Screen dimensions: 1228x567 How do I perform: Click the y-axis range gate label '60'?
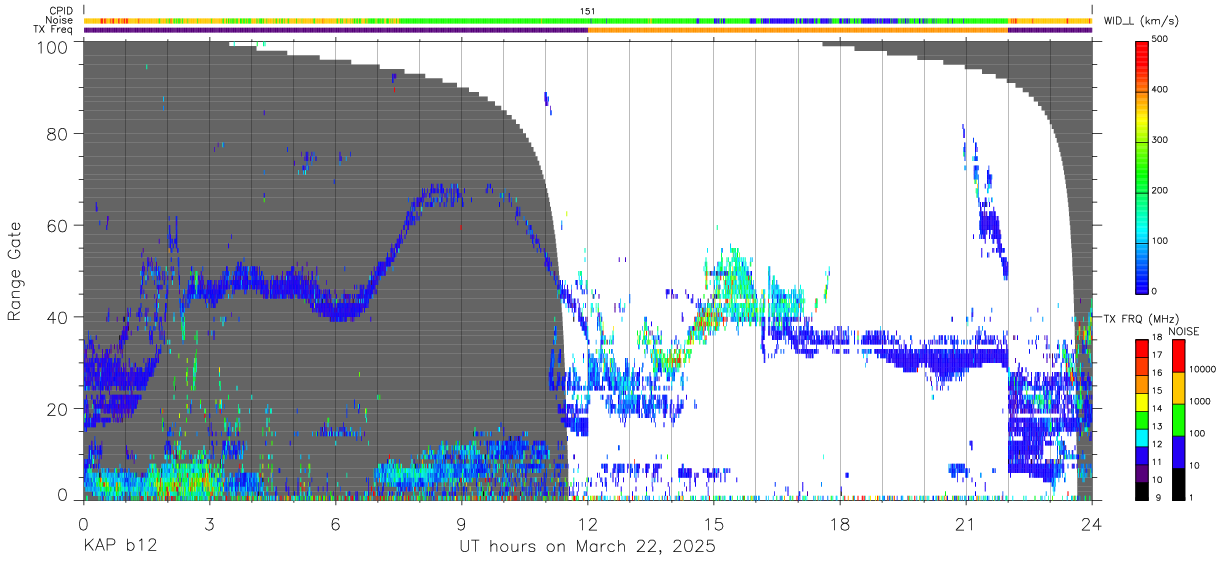59,225
